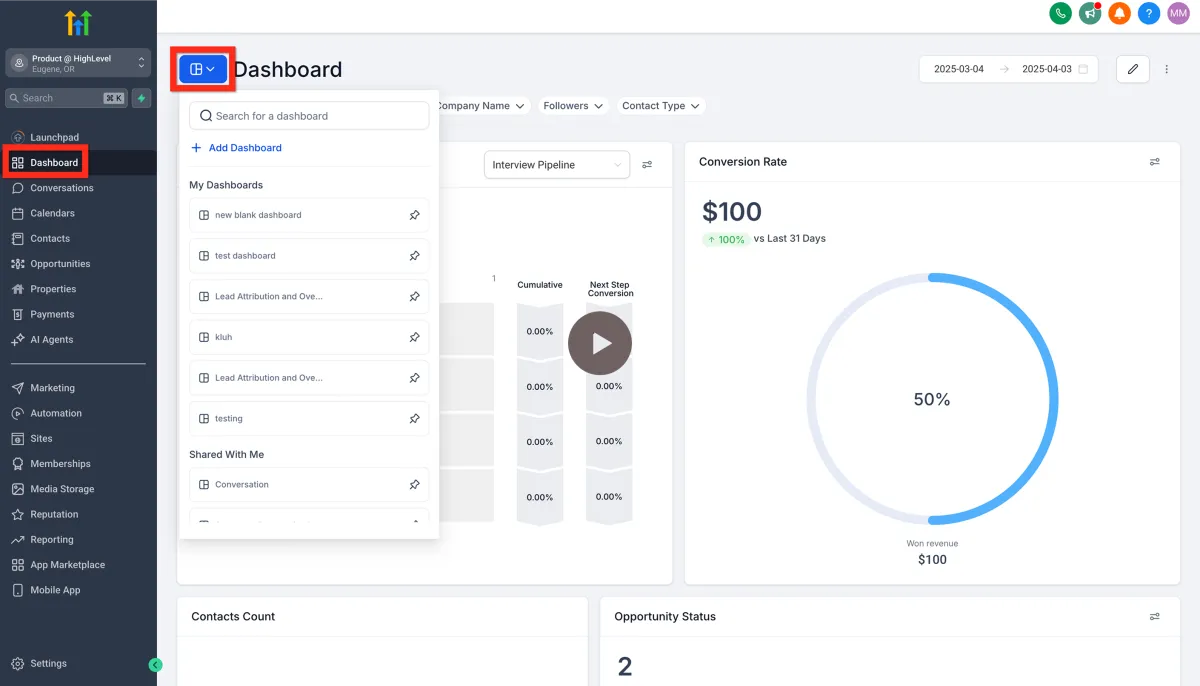Open the Contact Type filter dropdown
Viewport: 1200px width, 686px height.
(x=662, y=106)
